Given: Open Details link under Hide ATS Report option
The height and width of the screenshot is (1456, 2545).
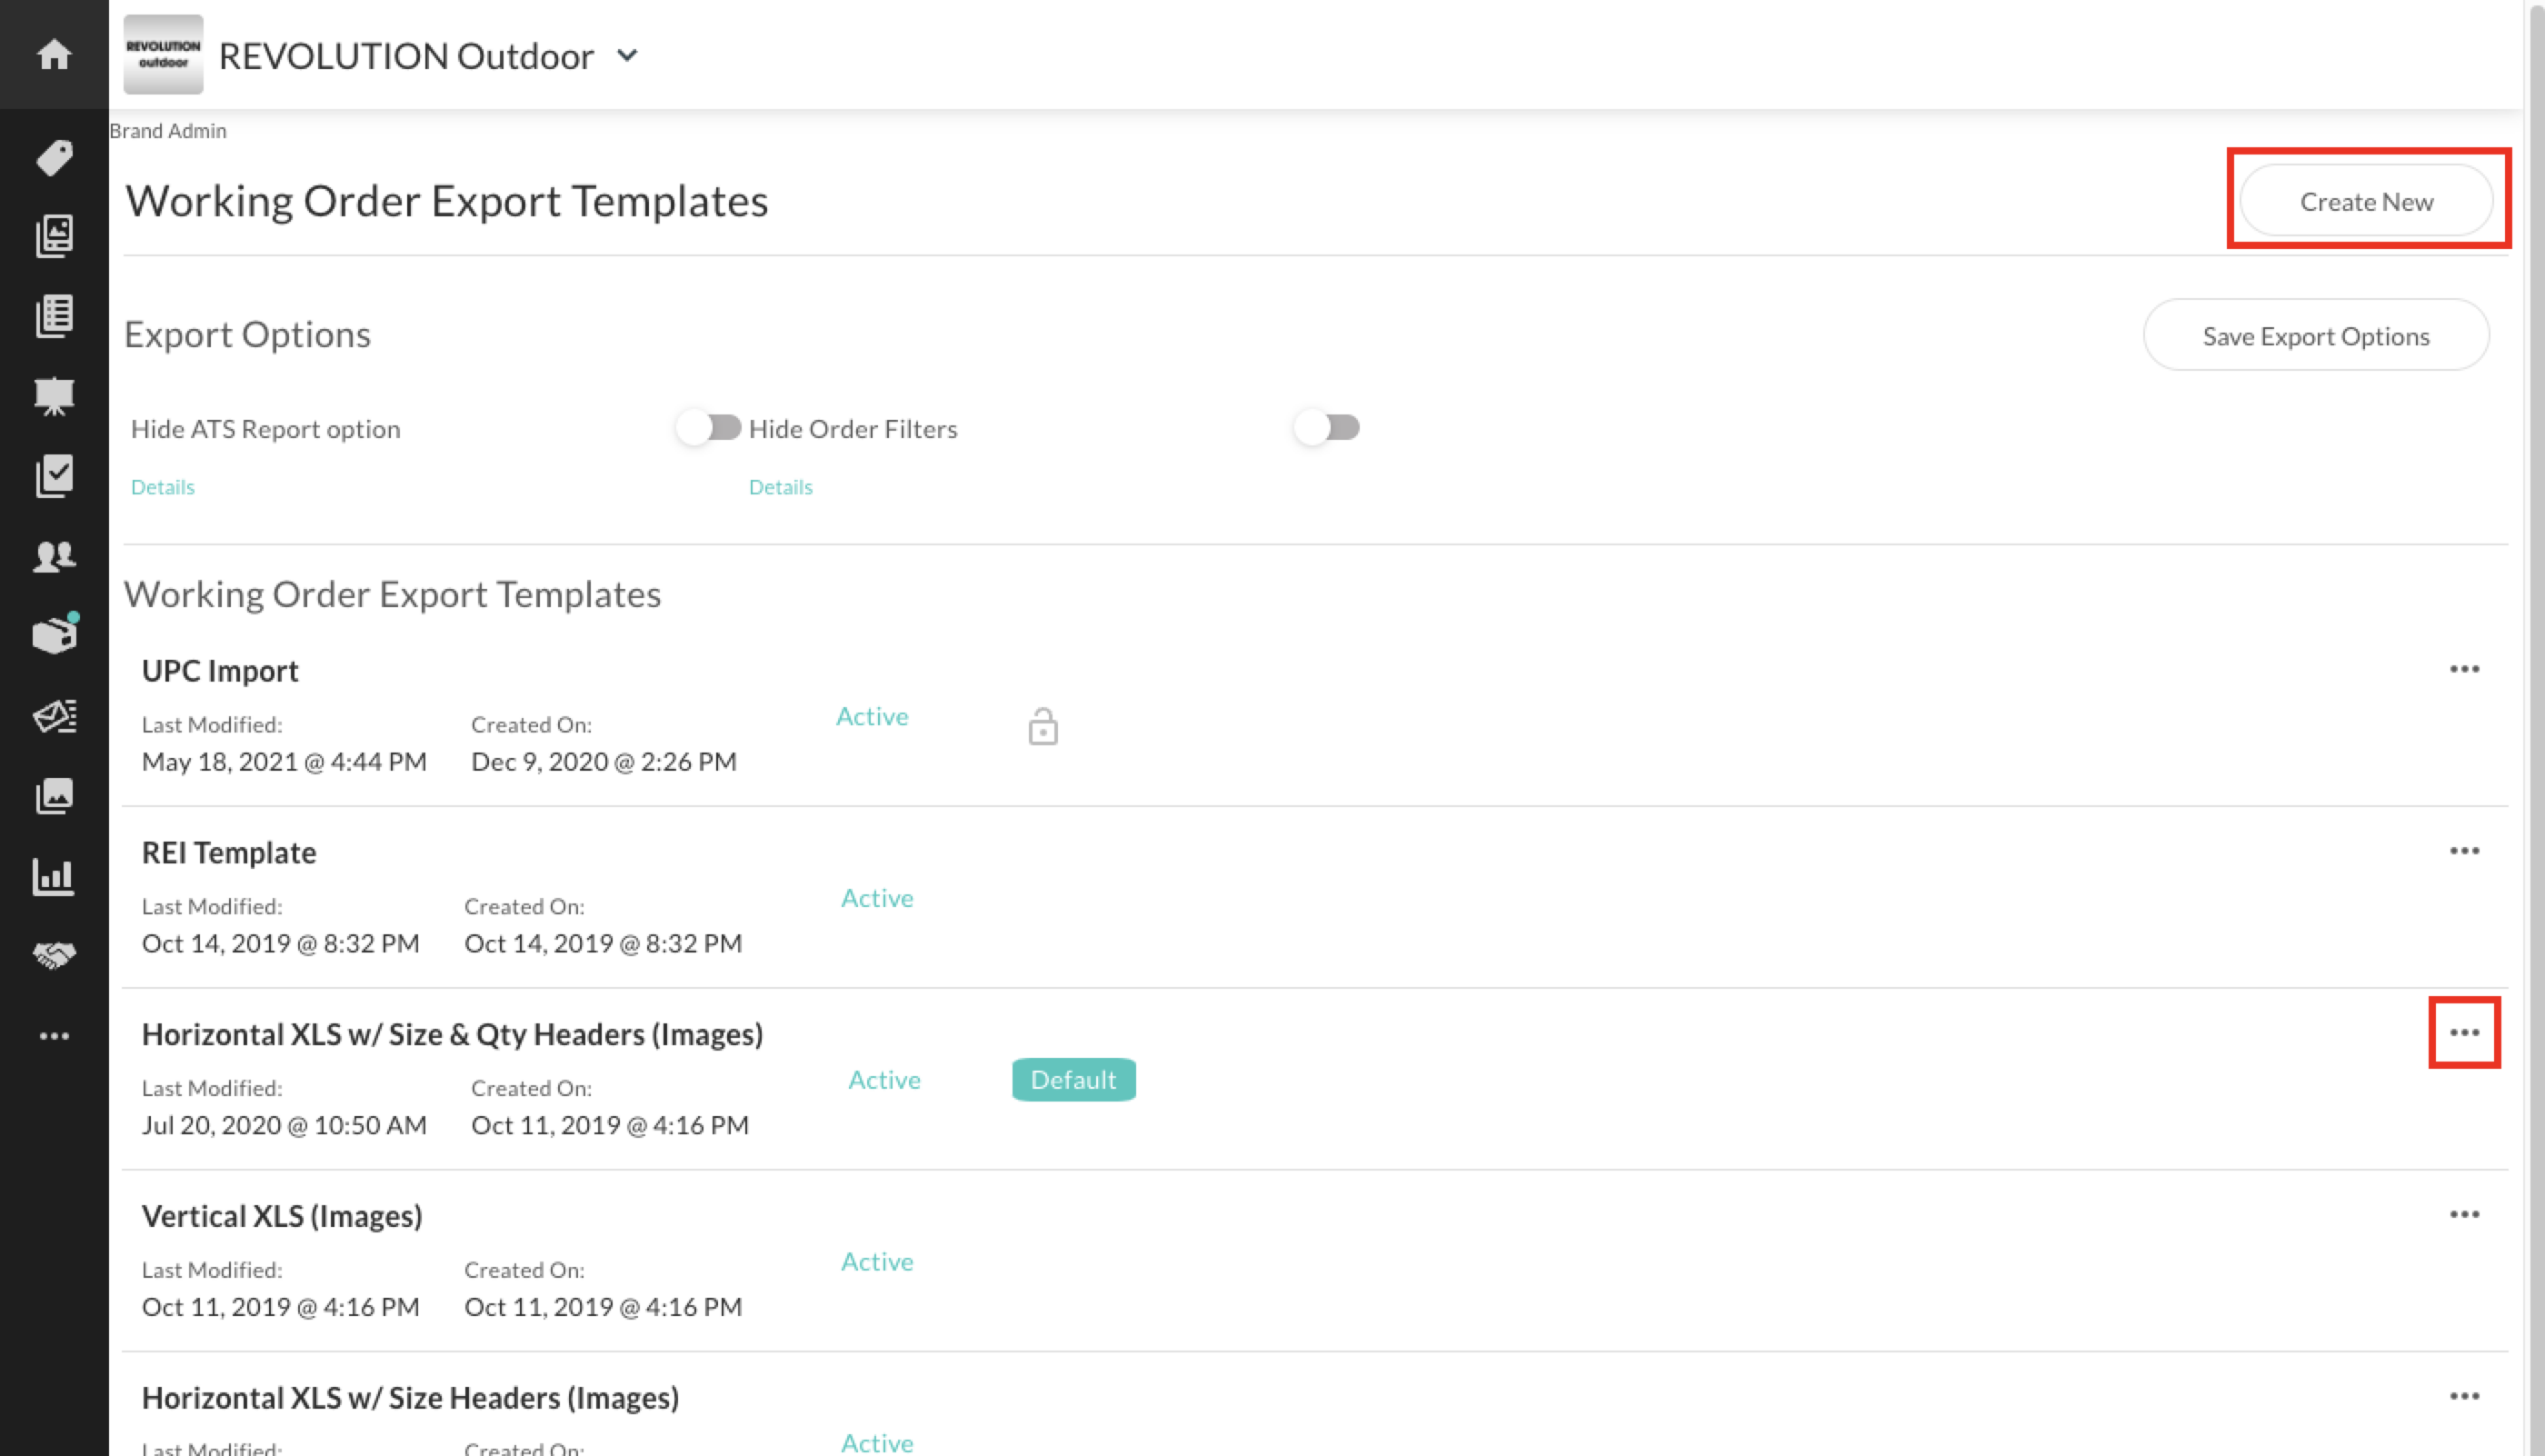Looking at the screenshot, I should click(x=162, y=486).
